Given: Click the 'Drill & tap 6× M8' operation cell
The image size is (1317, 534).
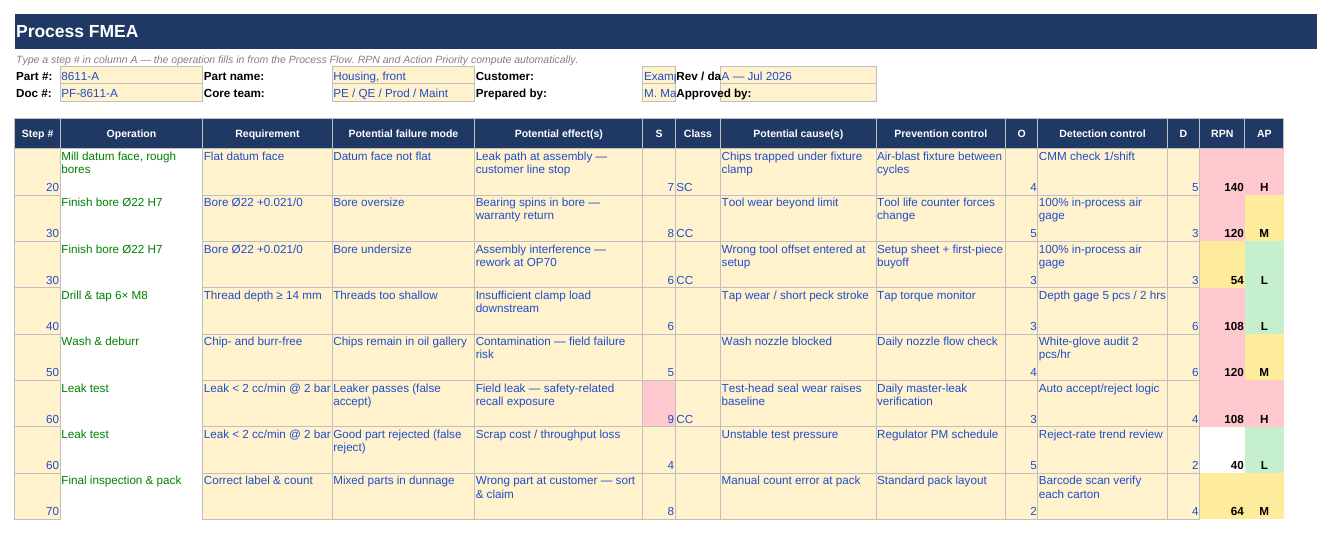Looking at the screenshot, I should [x=131, y=311].
